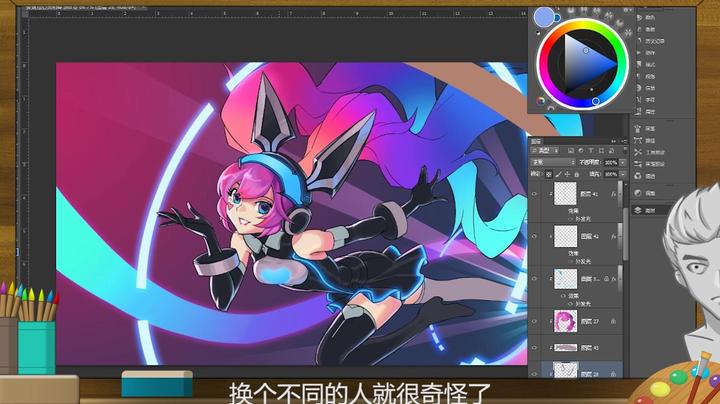Image resolution: width=720 pixels, height=404 pixels.
Task: Click the 不透明度 opacity 100% field
Action: 611,163
